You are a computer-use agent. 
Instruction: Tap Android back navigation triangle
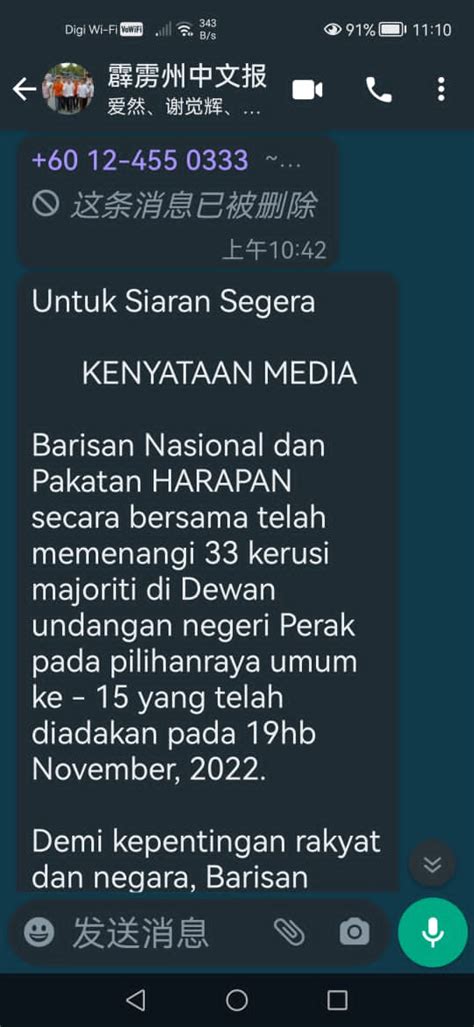click(136, 1000)
